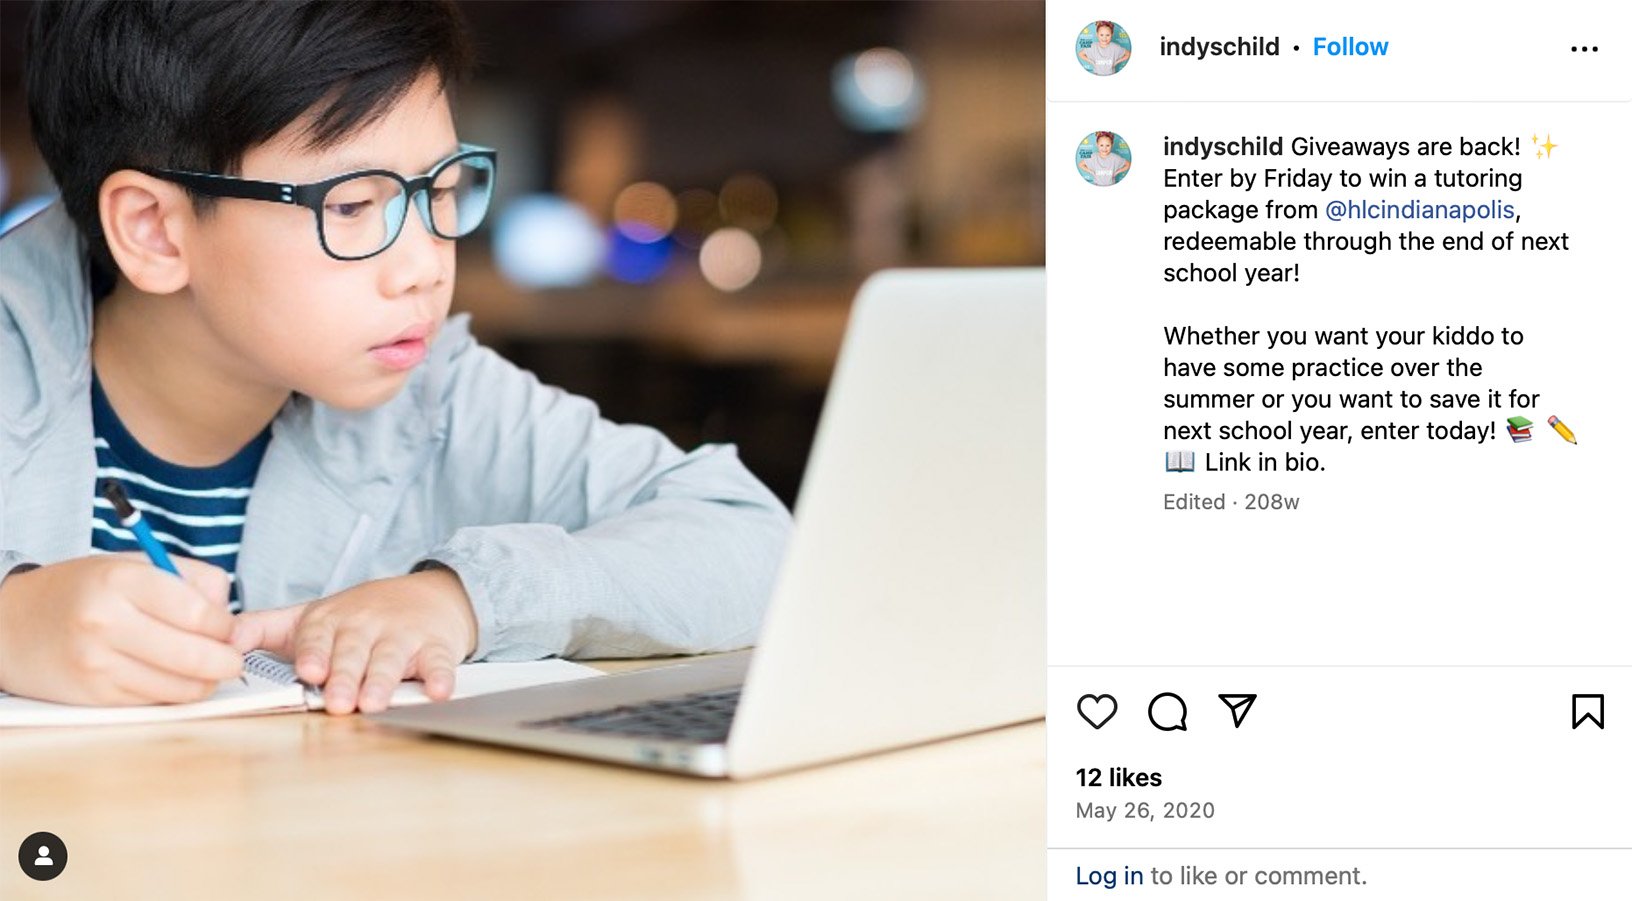
Task: Click Log in to comment
Action: pos(1109,876)
